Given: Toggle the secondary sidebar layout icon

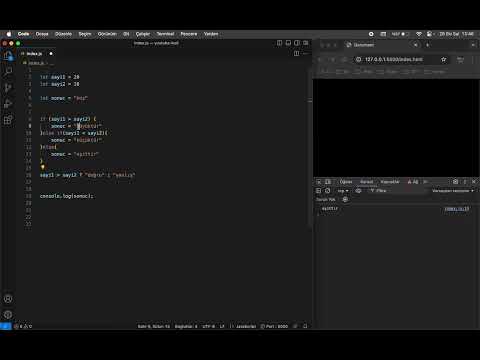Looking at the screenshot, I should (297, 43).
